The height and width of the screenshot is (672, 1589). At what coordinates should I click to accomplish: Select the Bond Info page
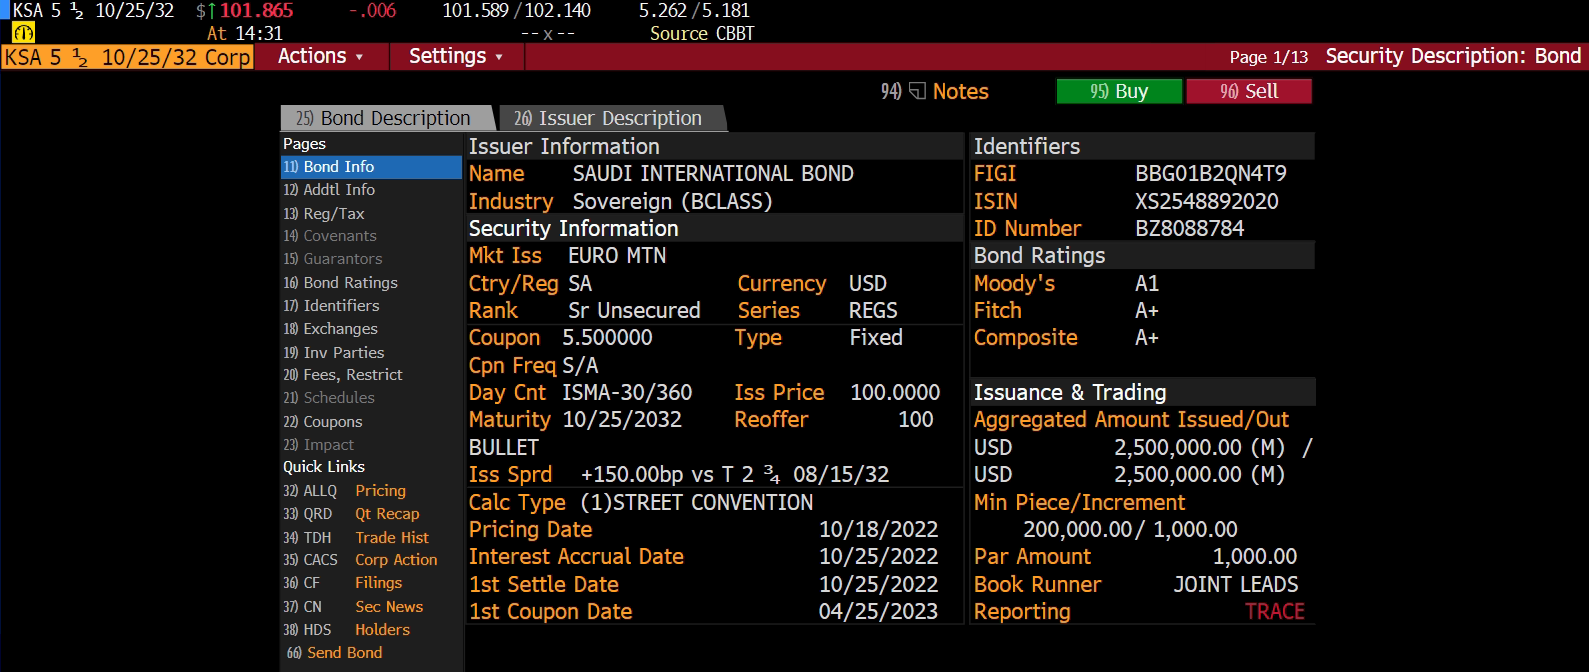click(x=371, y=167)
